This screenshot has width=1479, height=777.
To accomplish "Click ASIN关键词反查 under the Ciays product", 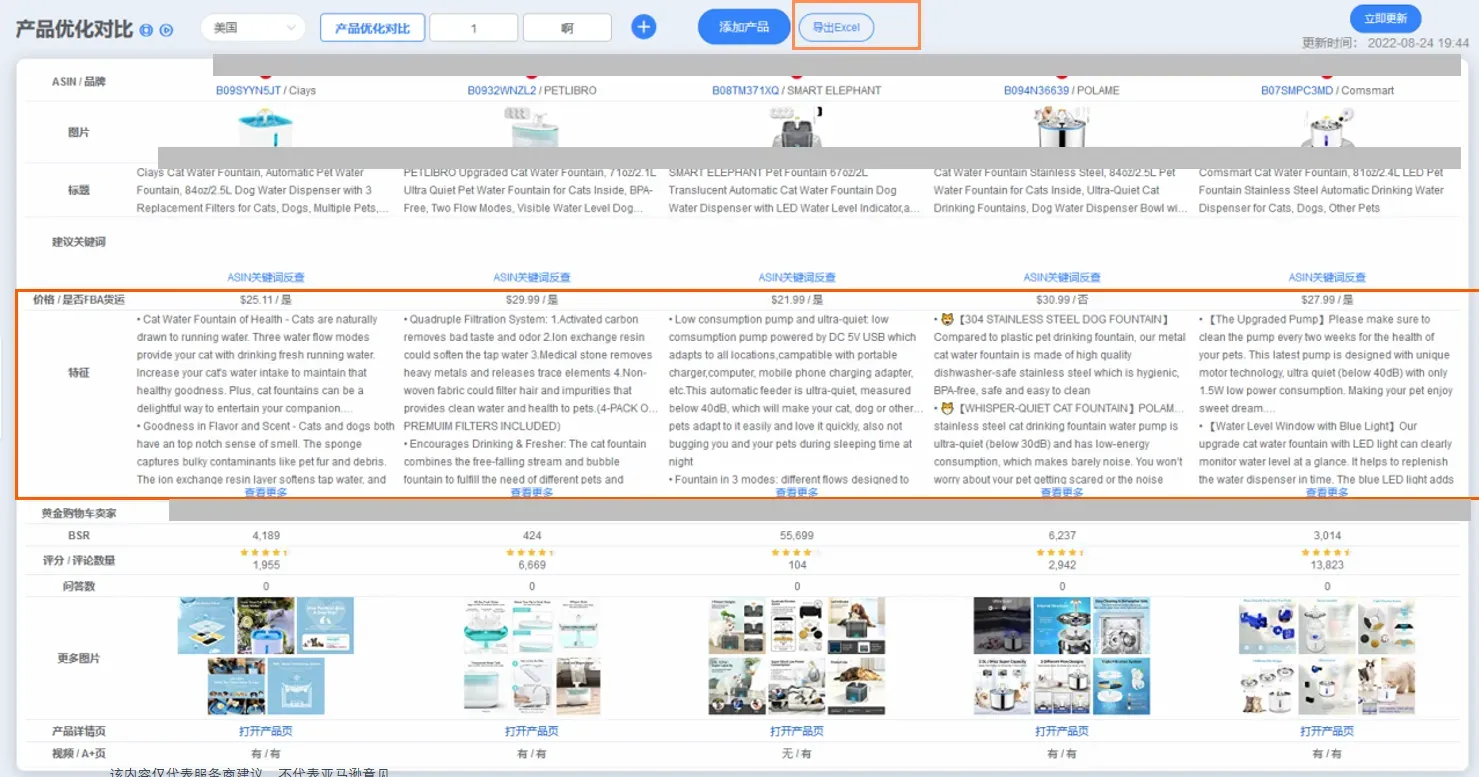I will (266, 277).
